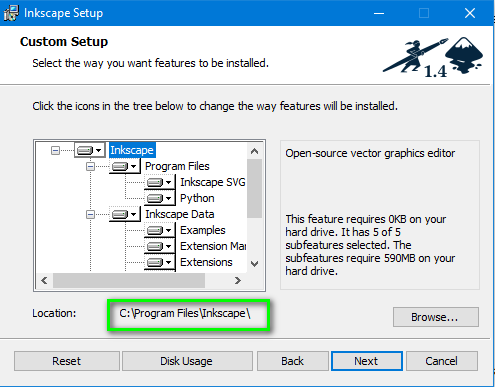Open the Inkscape Data feature drive icon
Viewport: 495px width, 387px height.
coord(124,214)
